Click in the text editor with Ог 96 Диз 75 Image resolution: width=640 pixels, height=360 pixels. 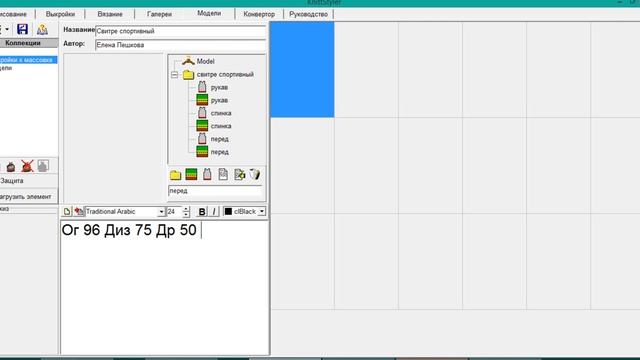(164, 287)
